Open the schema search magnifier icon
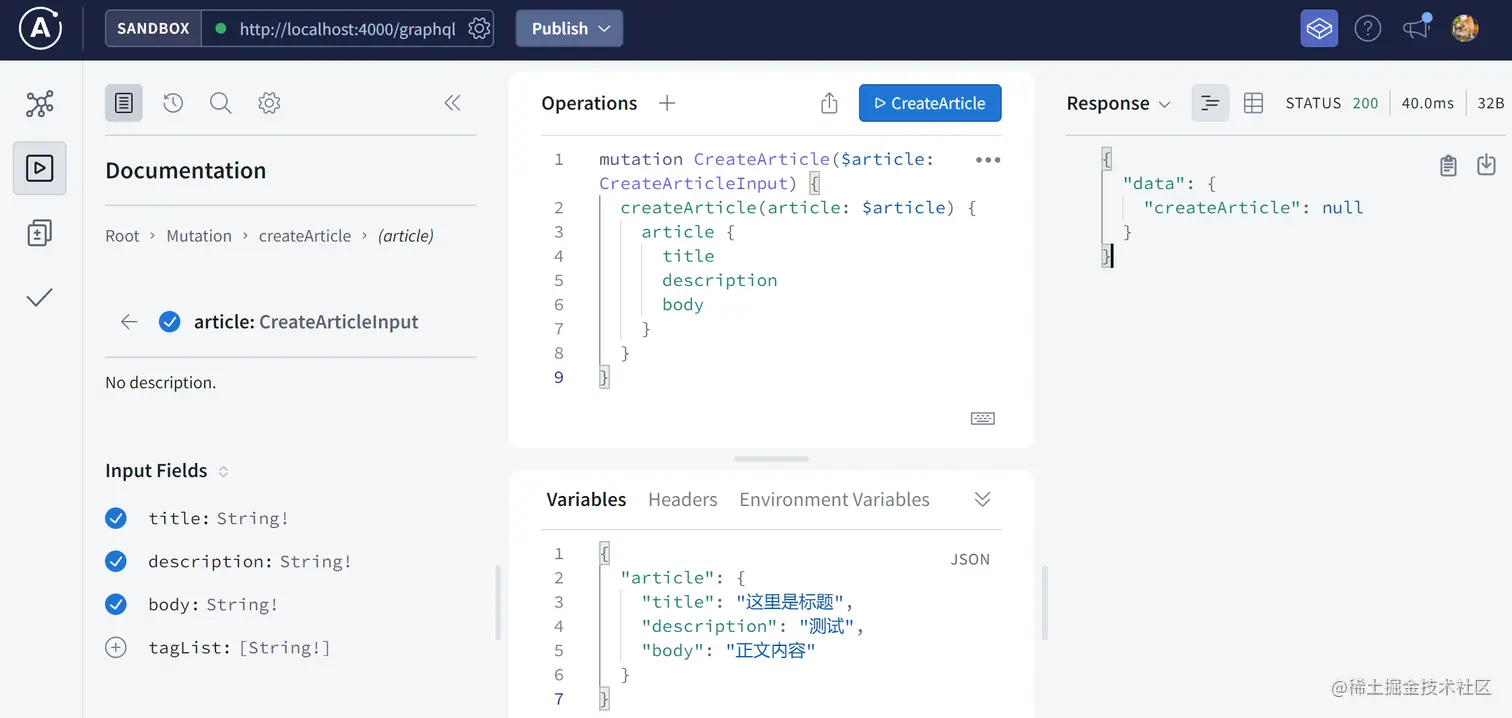Screen dimensions: 1512x718 pyautogui.click(x=221, y=103)
